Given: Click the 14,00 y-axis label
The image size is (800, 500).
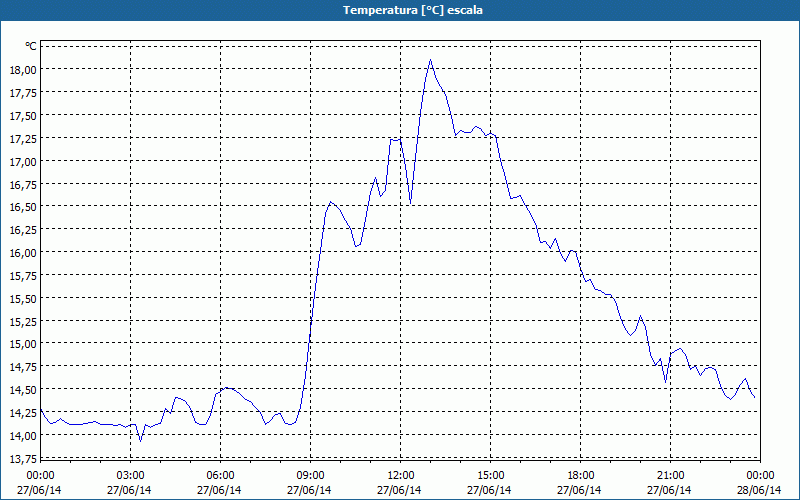Looking at the screenshot, I should coord(23,436).
